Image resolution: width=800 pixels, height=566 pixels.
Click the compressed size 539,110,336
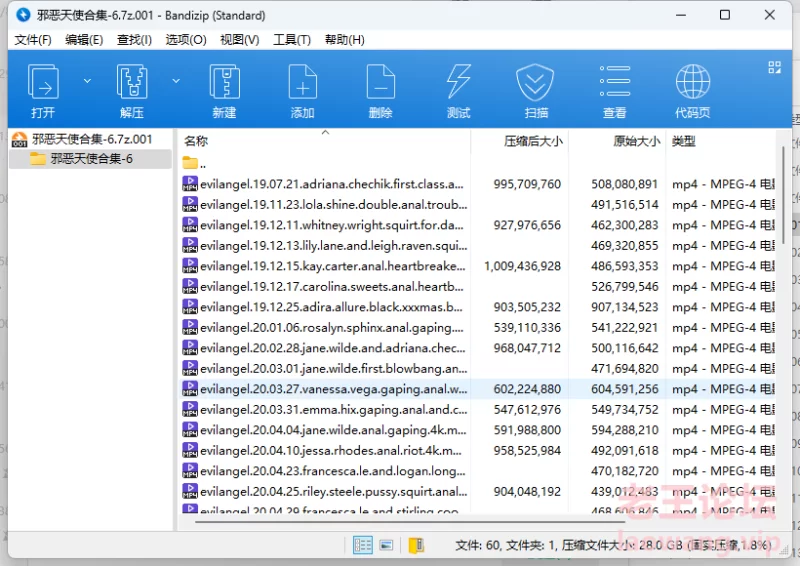527,327
